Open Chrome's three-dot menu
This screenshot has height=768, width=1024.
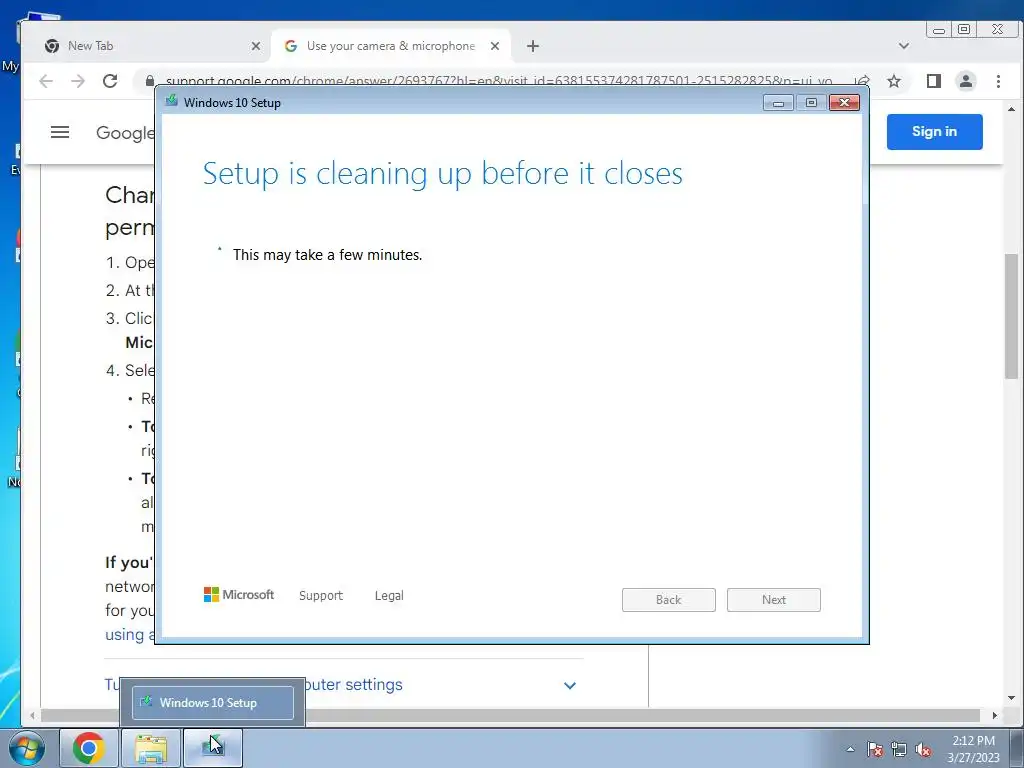click(x=999, y=81)
